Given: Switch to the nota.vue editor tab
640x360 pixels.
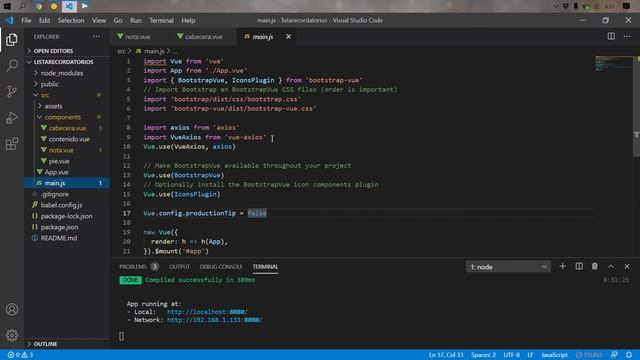Looking at the screenshot, I should (138, 36).
